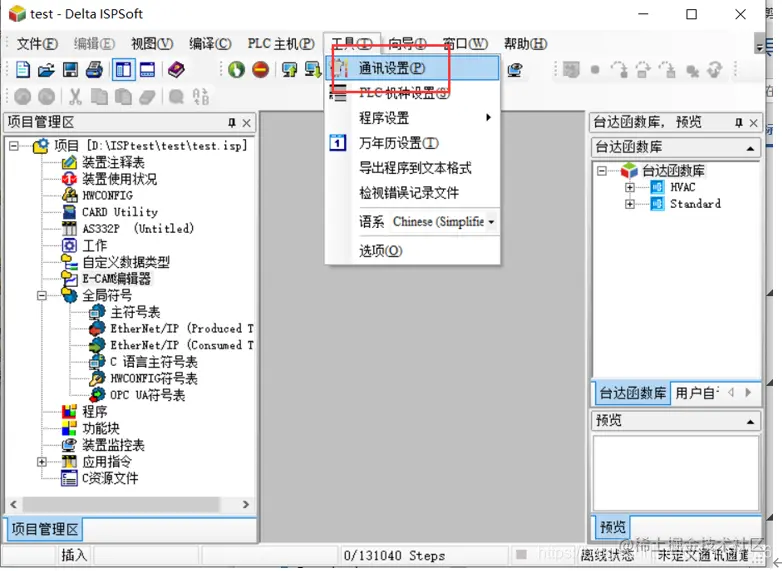Expand the 应用指令 tree node
The width and height of the screenshot is (782, 571).
pyautogui.click(x=42, y=462)
